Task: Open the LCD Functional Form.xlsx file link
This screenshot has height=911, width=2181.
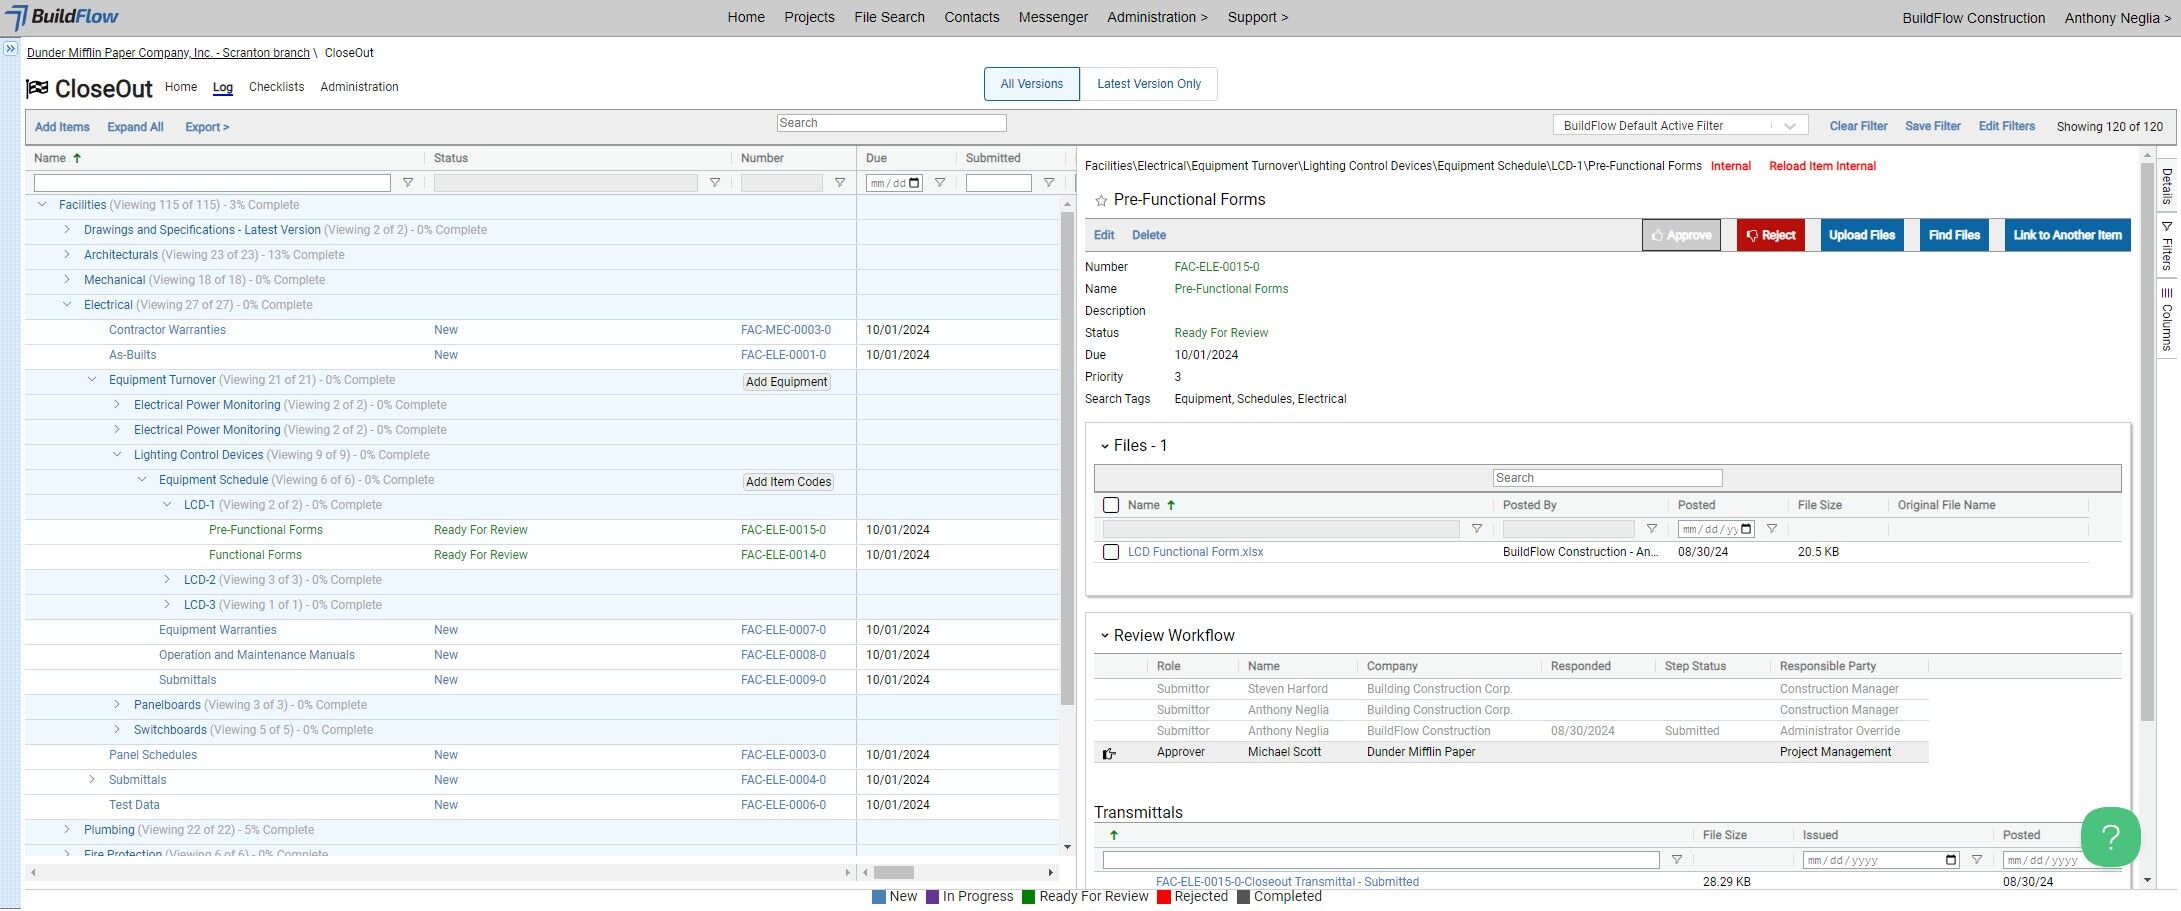Action: pyautogui.click(x=1195, y=552)
